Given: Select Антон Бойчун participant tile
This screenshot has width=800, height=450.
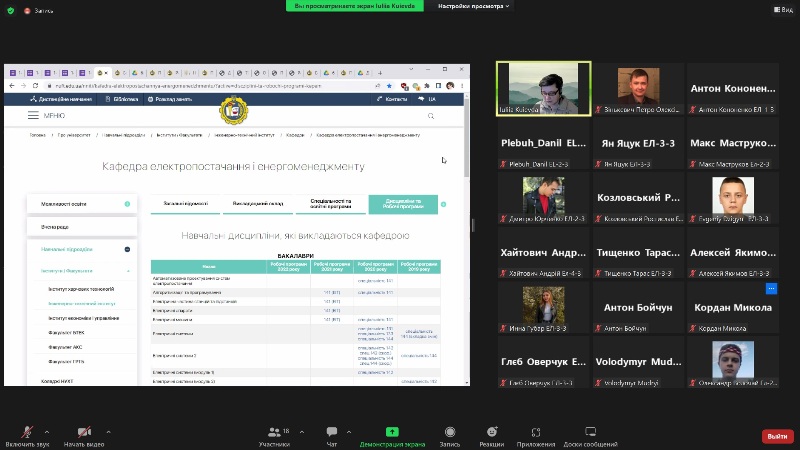Looking at the screenshot, I should tap(639, 308).
